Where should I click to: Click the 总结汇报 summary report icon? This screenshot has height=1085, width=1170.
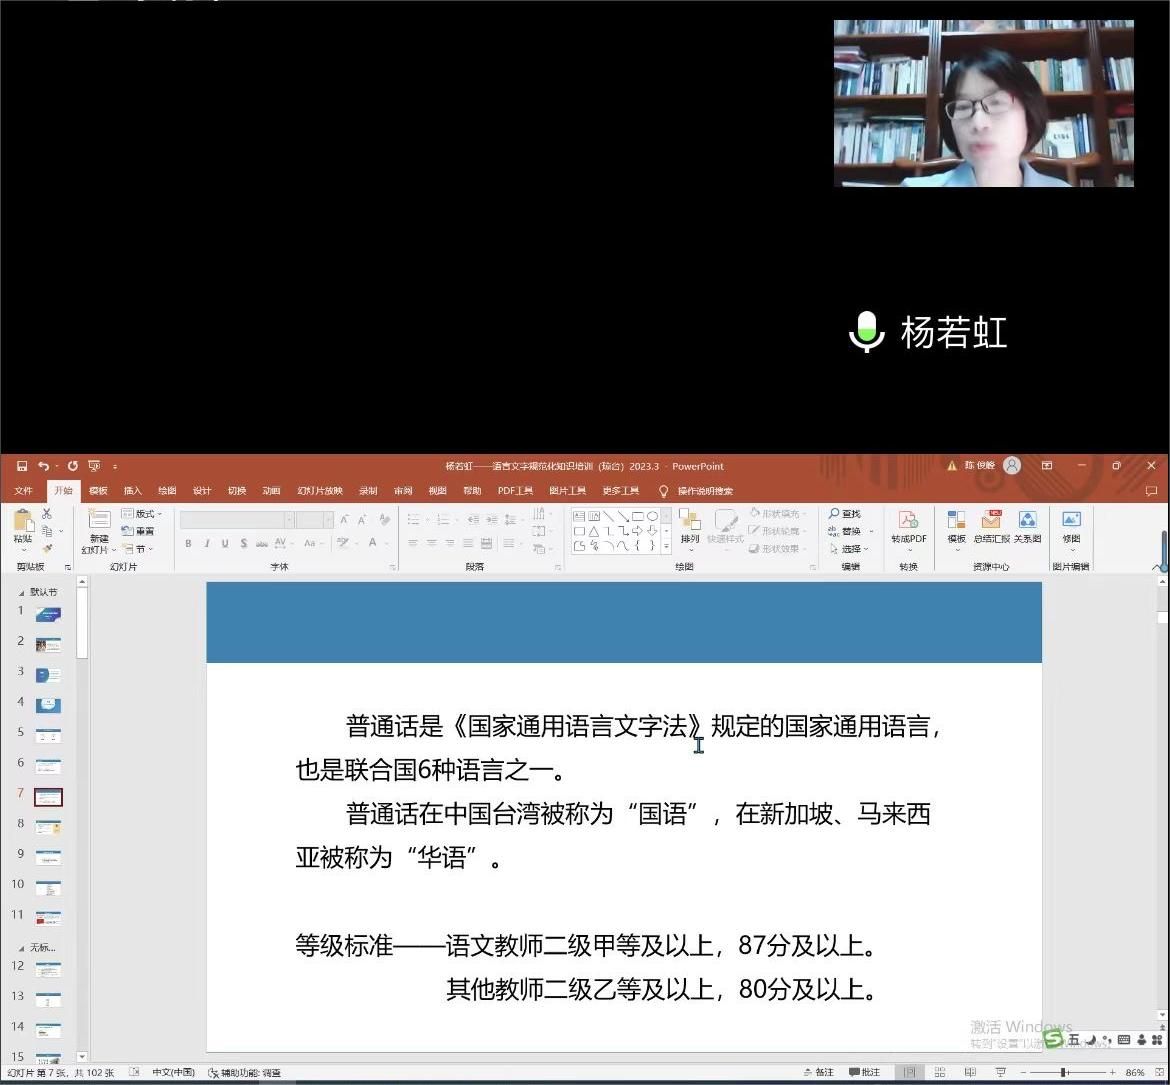(x=991, y=520)
